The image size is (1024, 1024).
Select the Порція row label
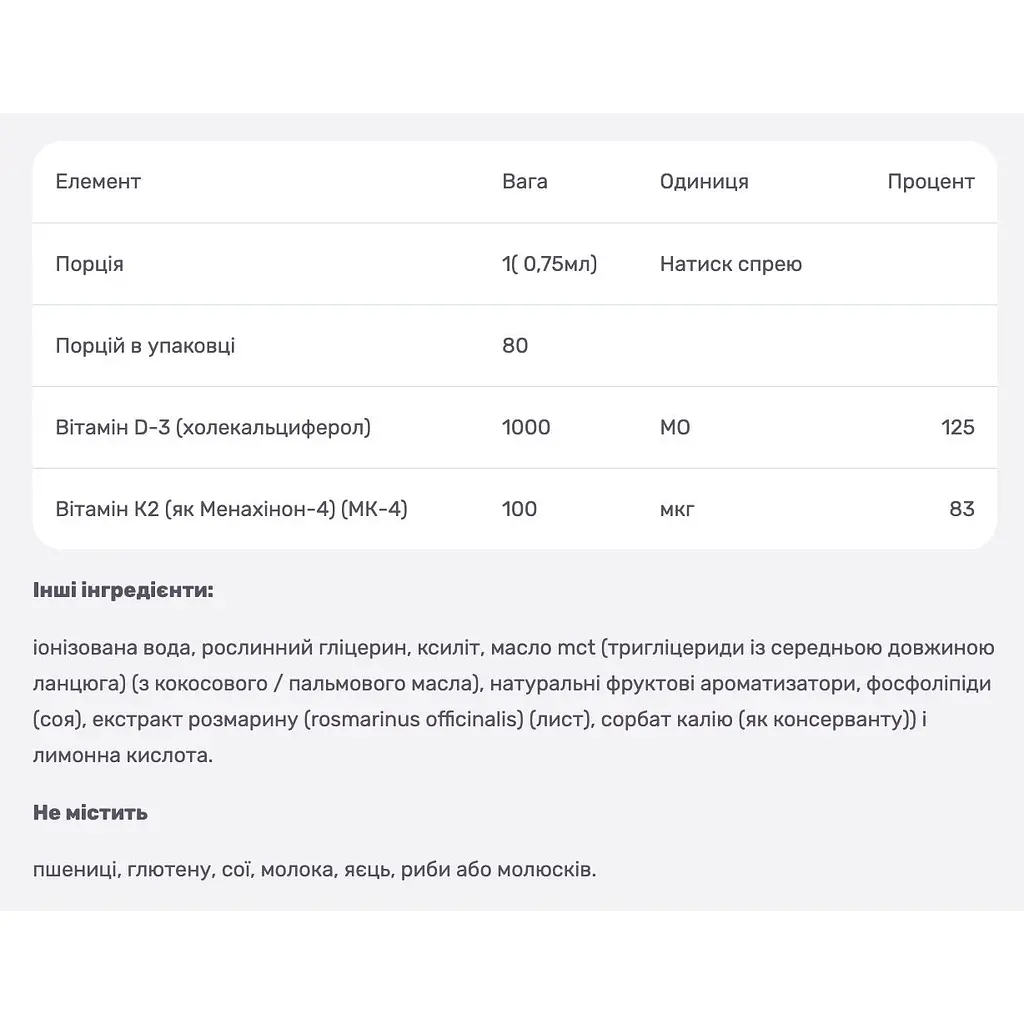(x=89, y=264)
